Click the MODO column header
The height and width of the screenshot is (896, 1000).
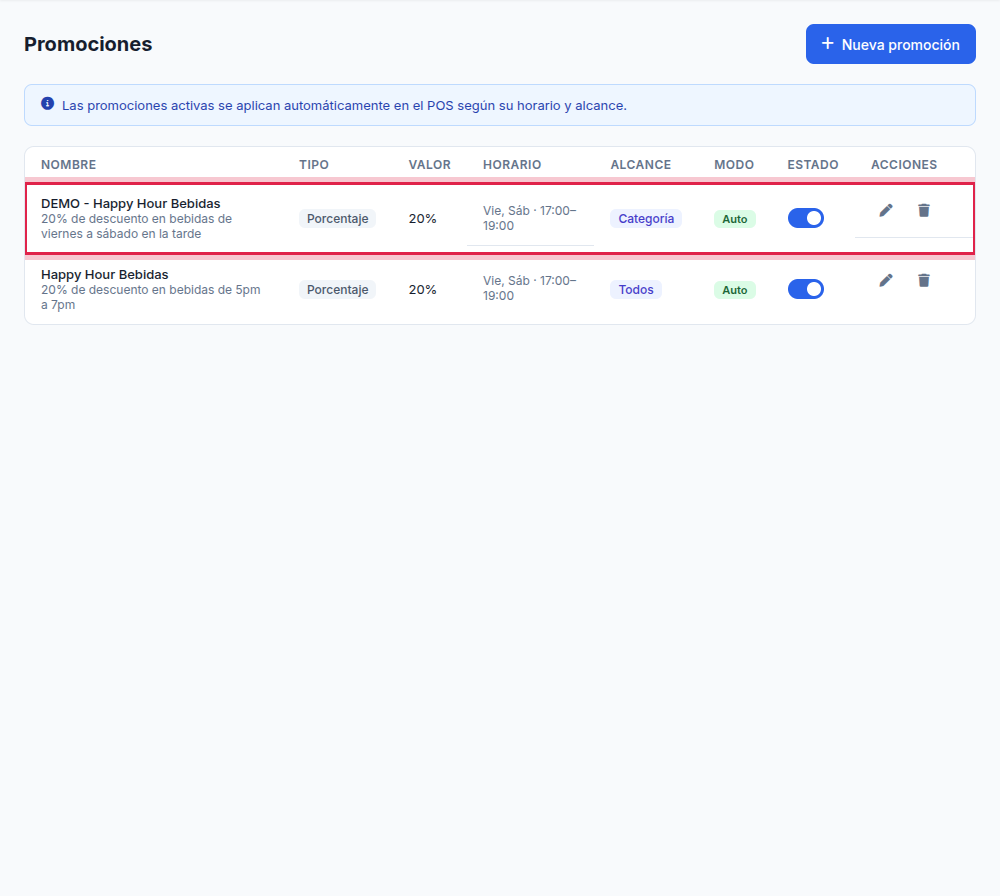734,165
